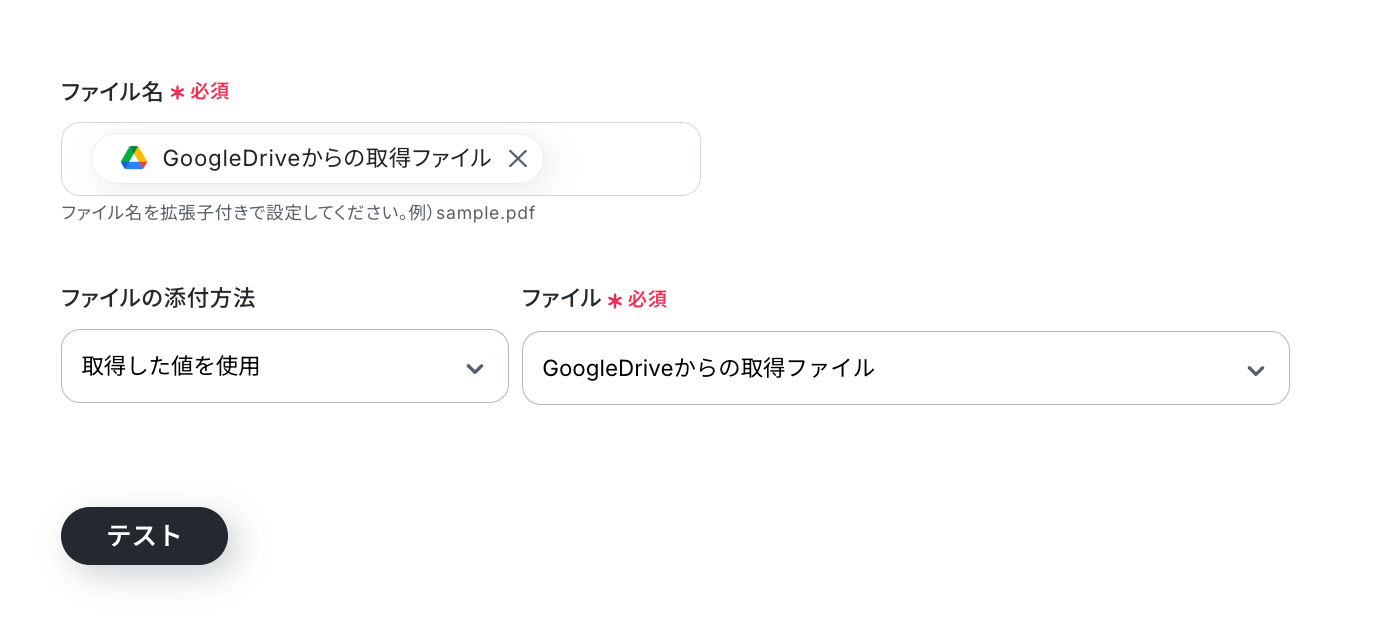The width and height of the screenshot is (1386, 644).
Task: Click the 取得した値を使用 text in the dropdown
Action: point(171,366)
